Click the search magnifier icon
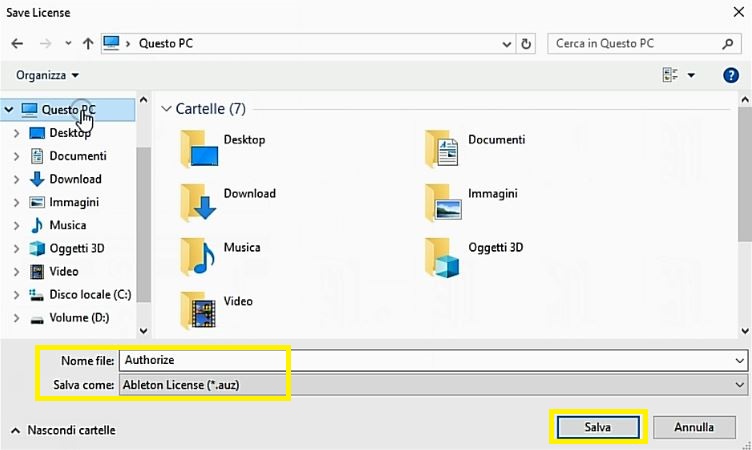 [x=728, y=44]
